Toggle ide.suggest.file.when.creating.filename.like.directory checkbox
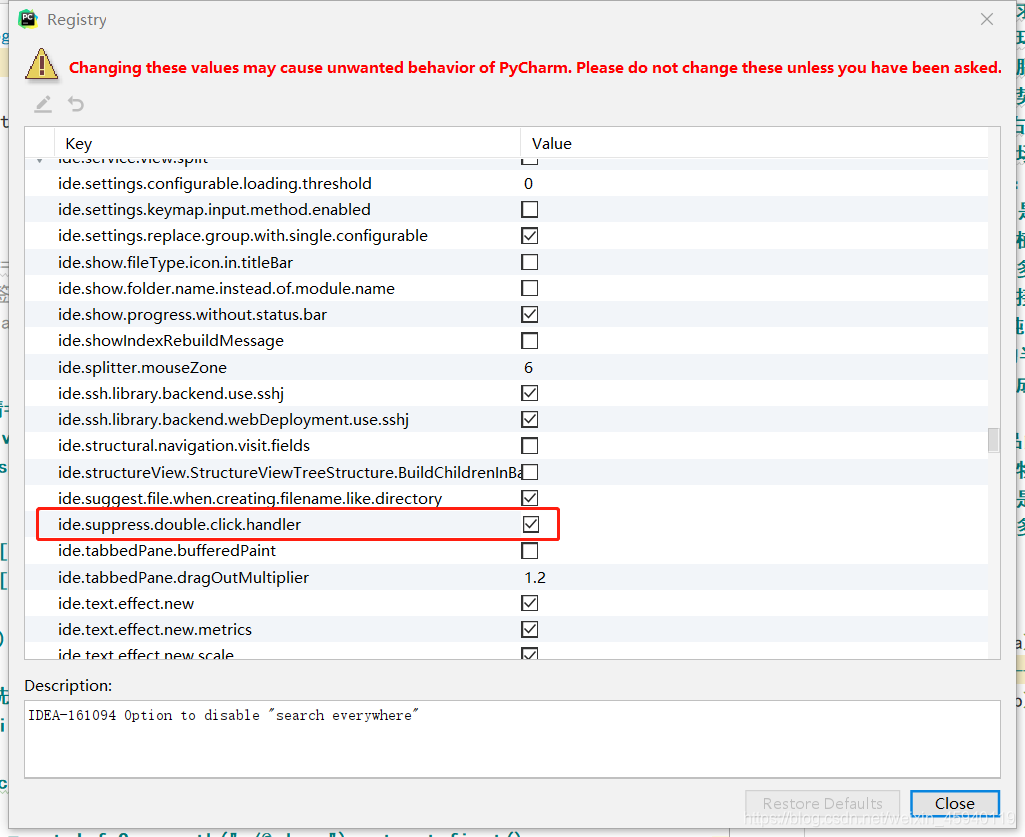 tap(529, 498)
